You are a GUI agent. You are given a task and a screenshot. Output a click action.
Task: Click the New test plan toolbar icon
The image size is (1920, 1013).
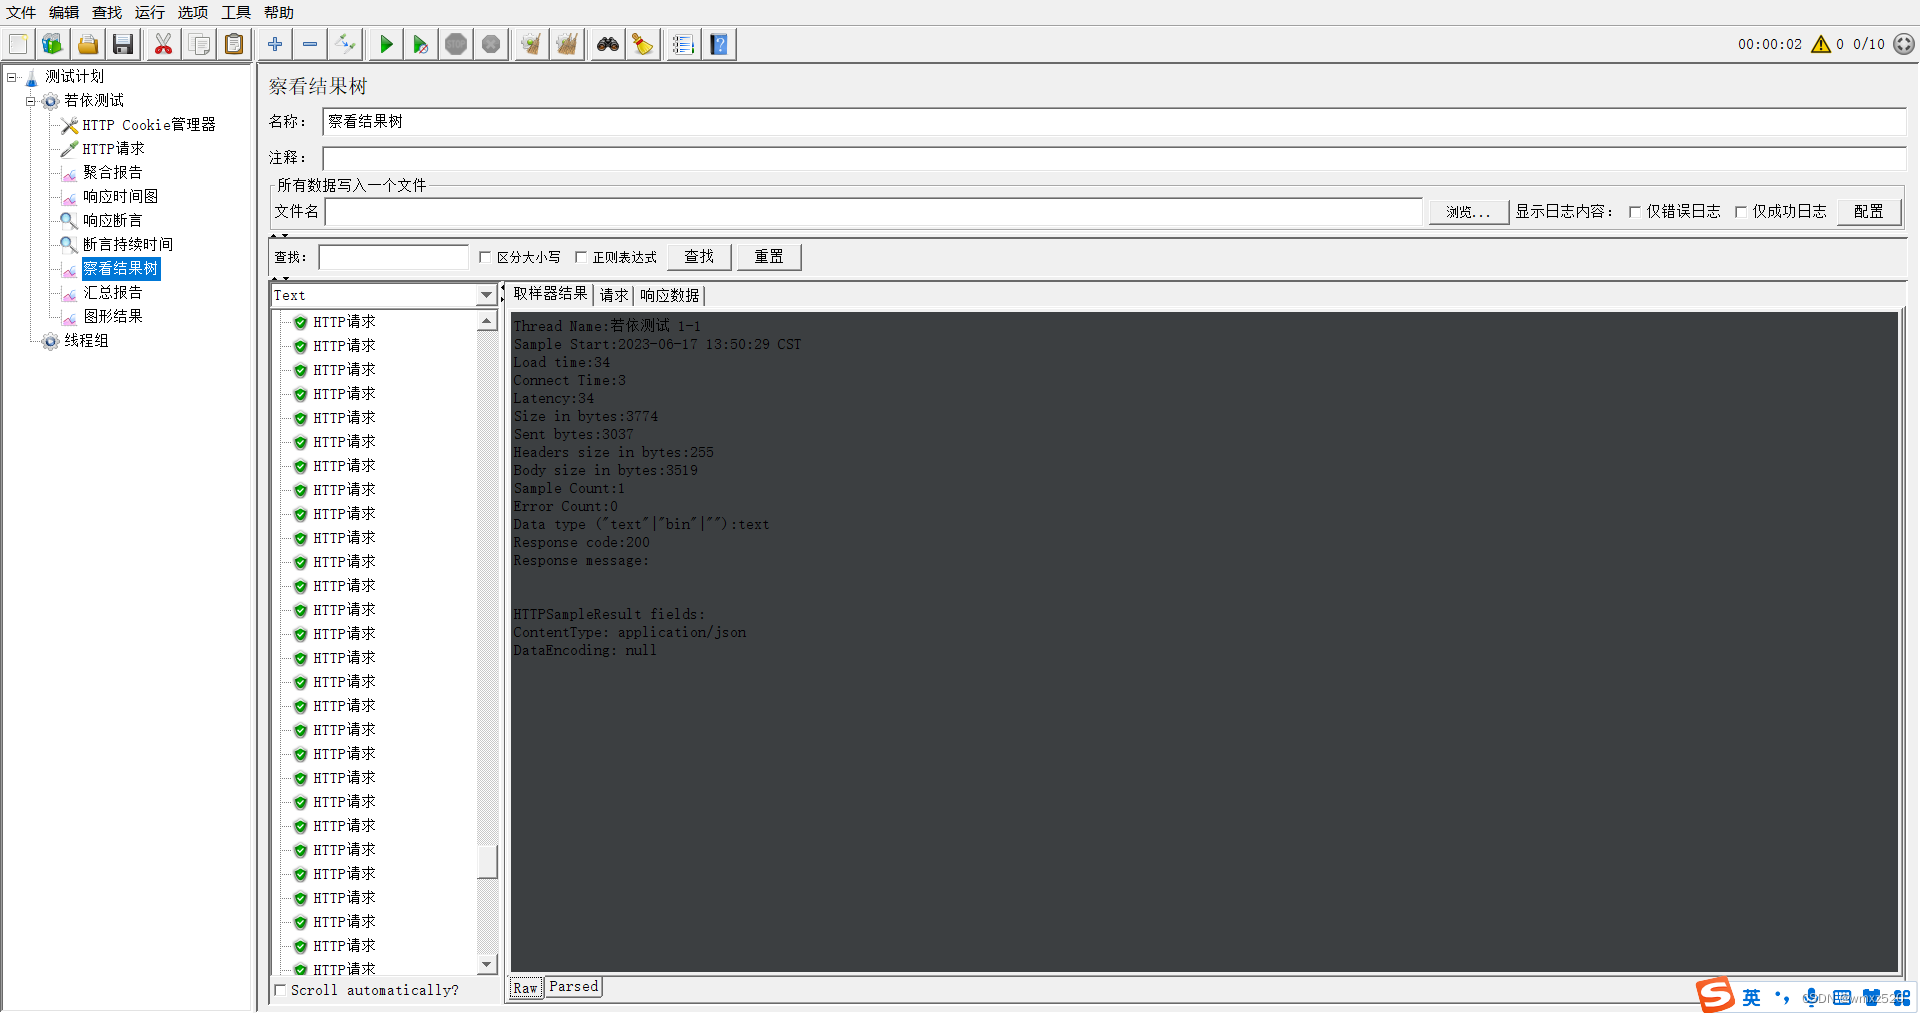18,44
